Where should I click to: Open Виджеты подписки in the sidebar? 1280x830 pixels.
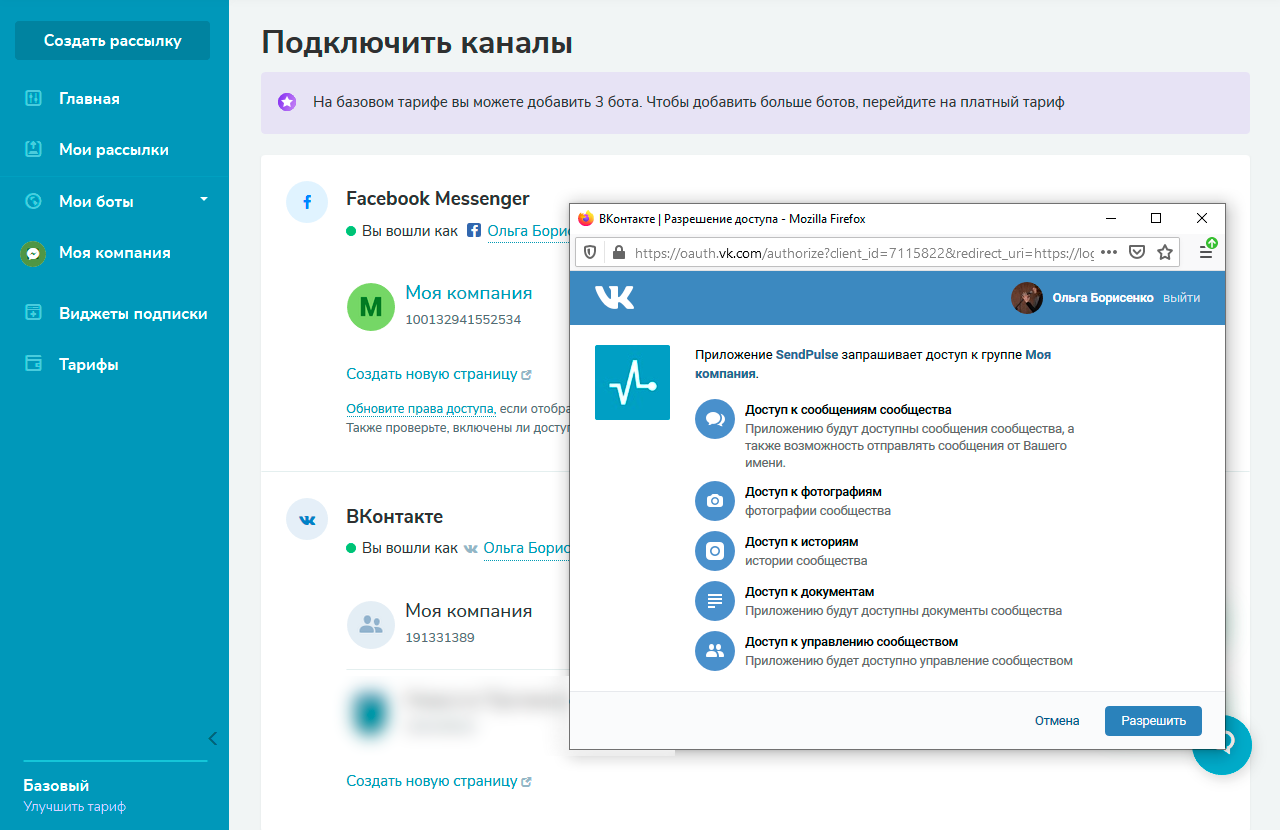coord(133,314)
